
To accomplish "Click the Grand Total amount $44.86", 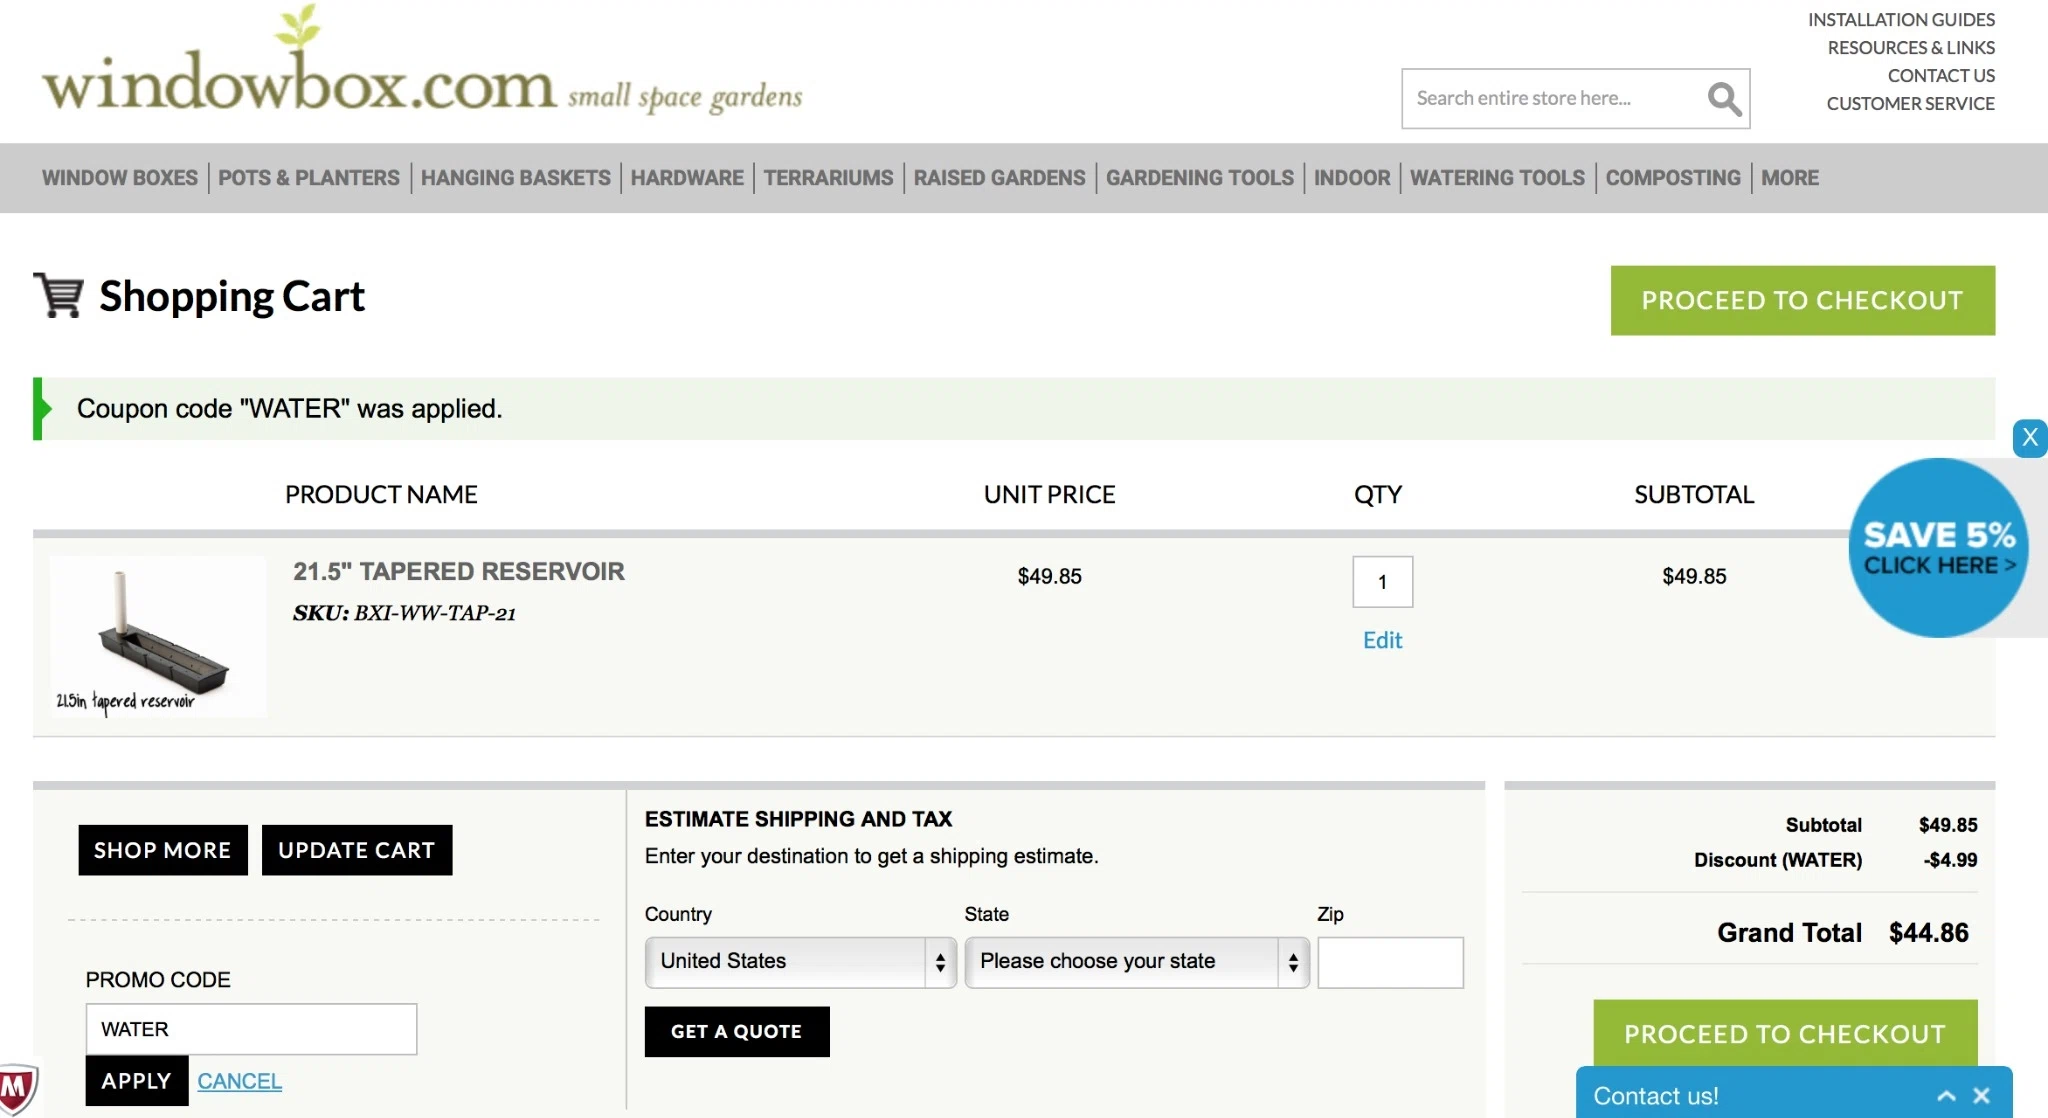I will click(1928, 933).
